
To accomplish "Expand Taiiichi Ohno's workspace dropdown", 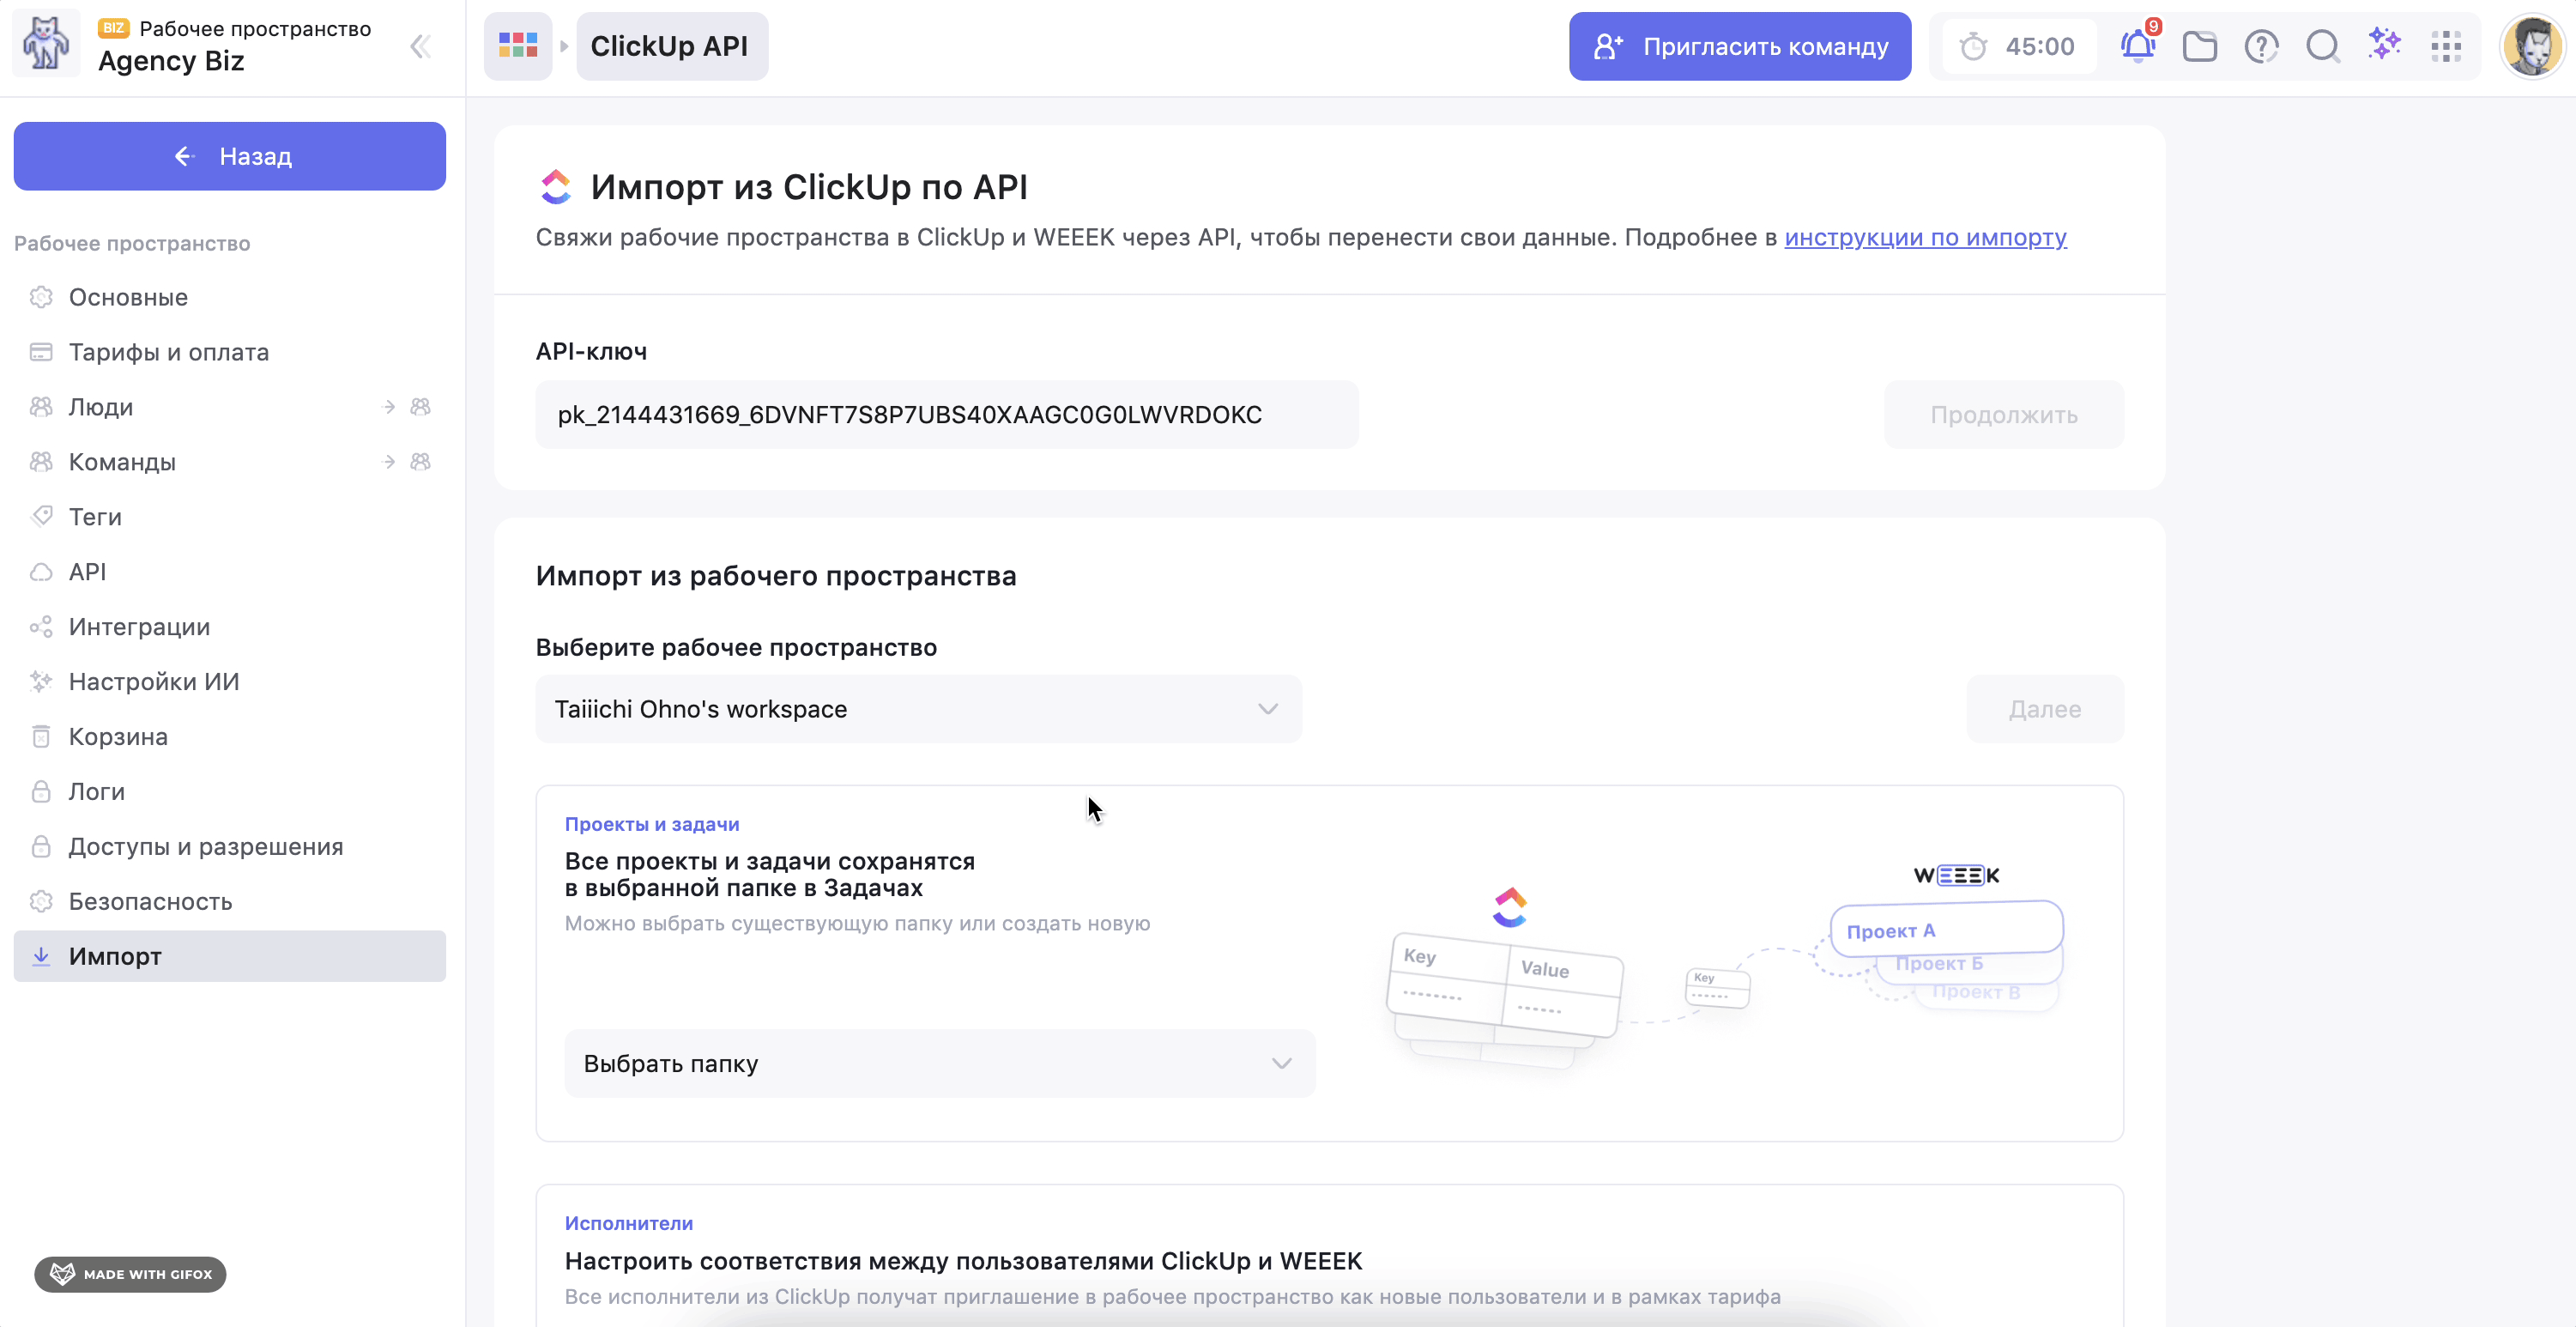I will coord(918,709).
